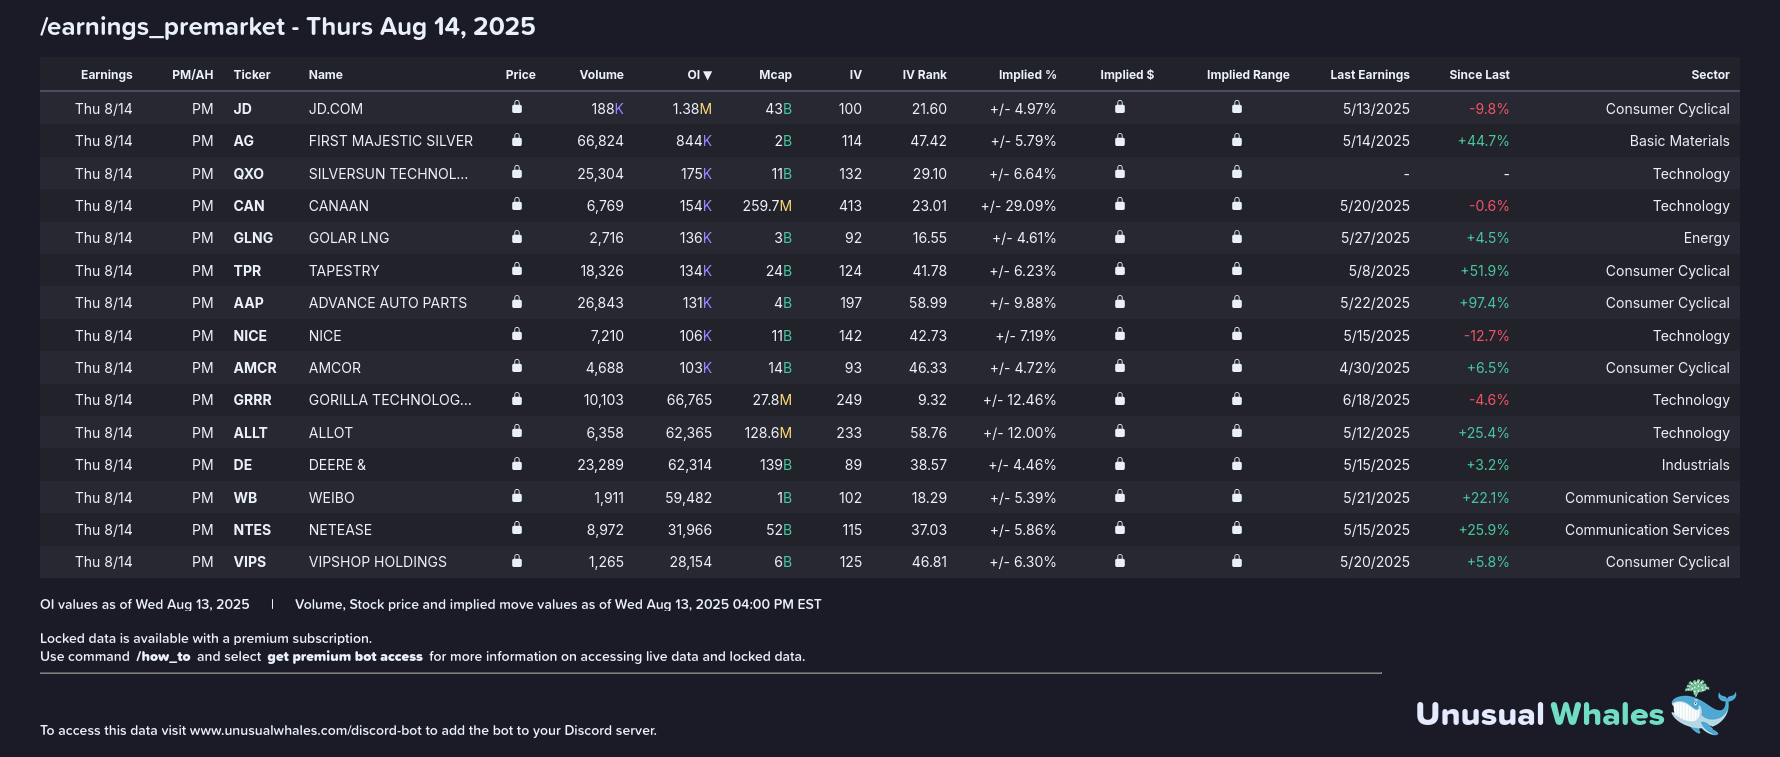Viewport: 1780px width, 757px height.
Task: Click DE's Industrials sector label
Action: (x=1695, y=465)
